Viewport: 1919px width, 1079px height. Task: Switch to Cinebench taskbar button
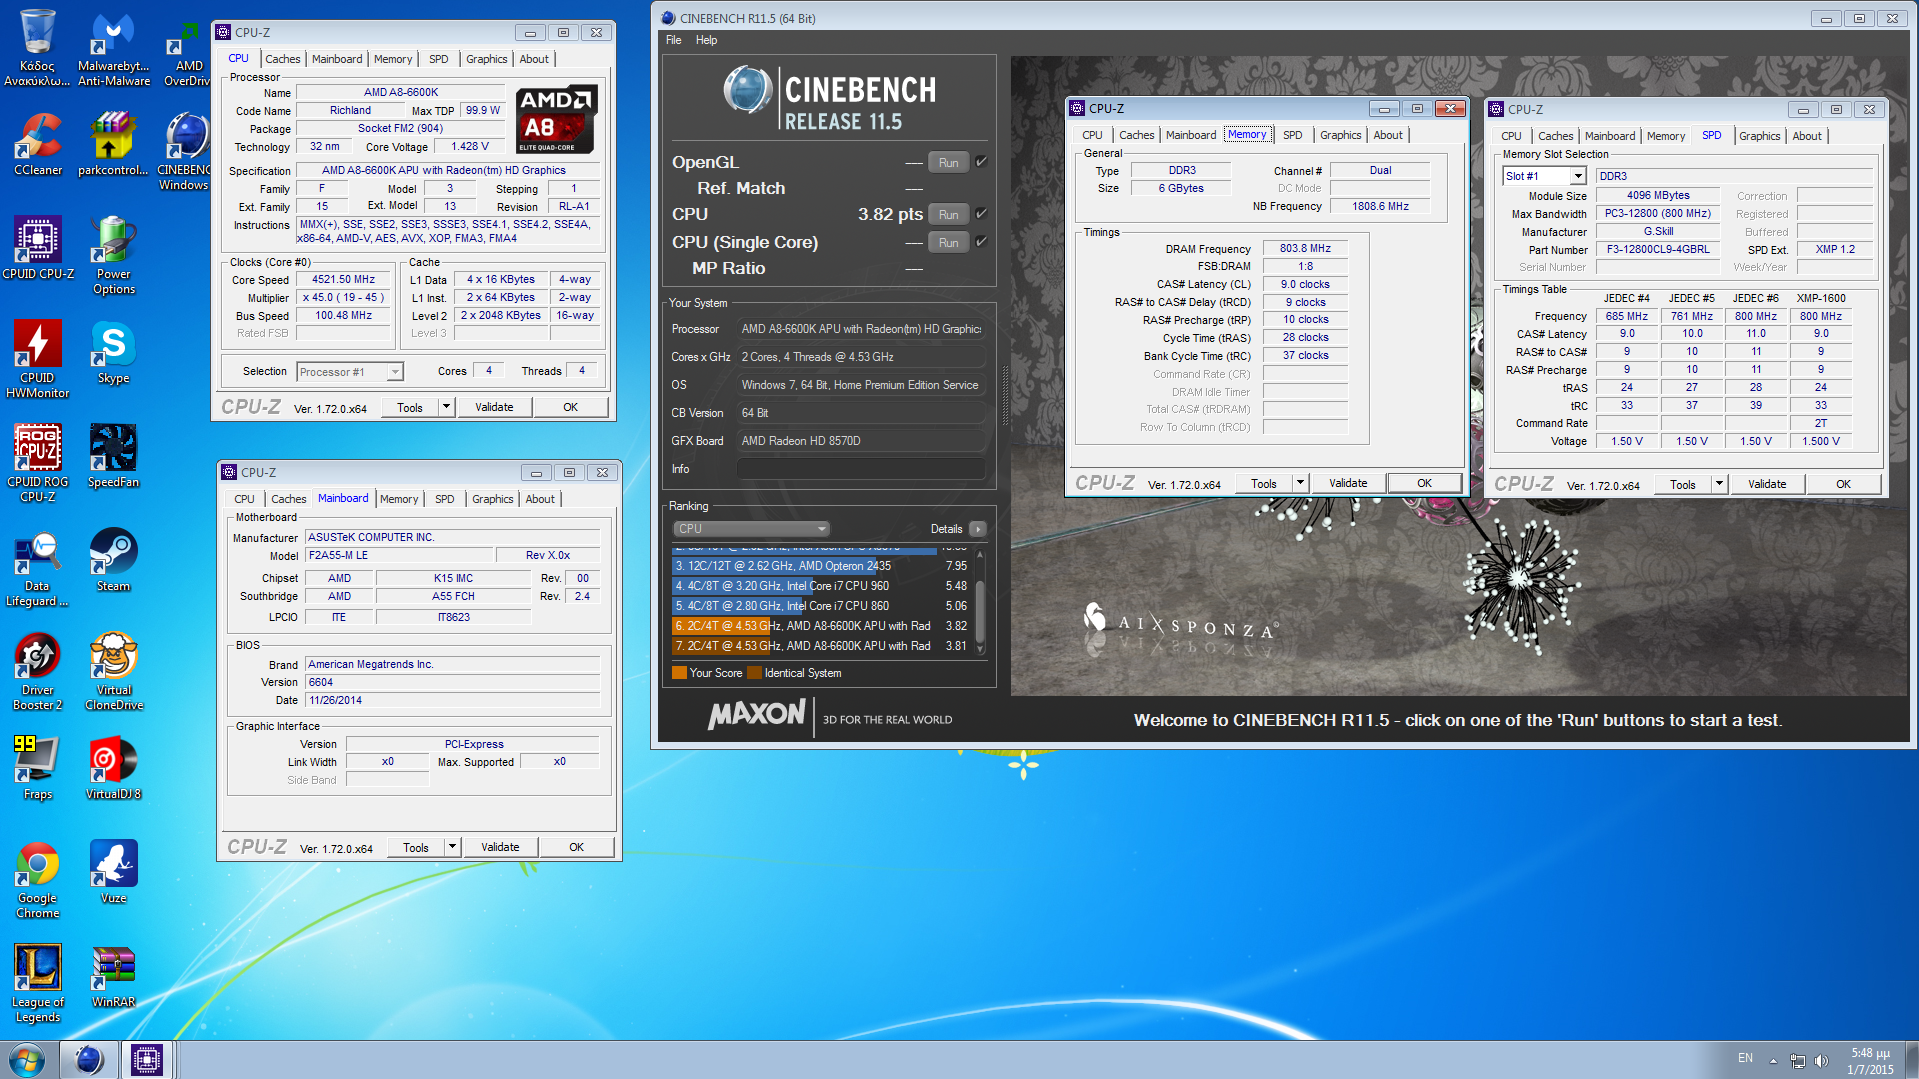(89, 1060)
